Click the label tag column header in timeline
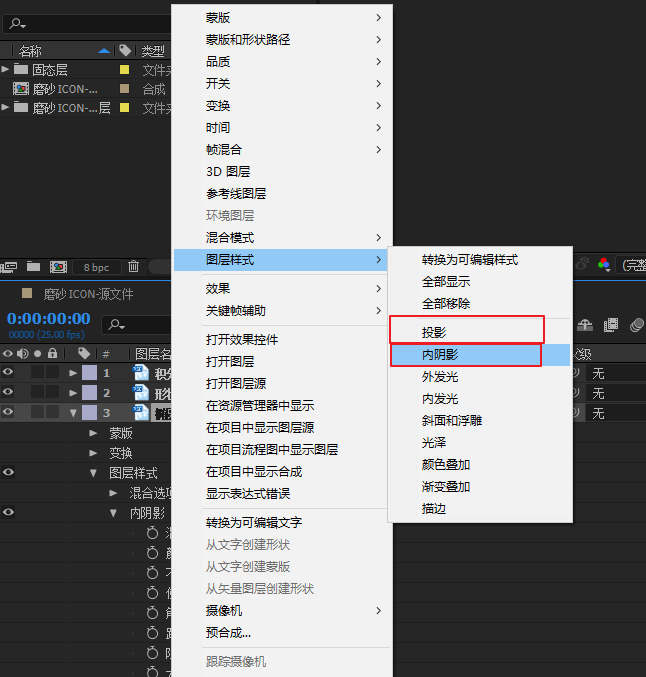 pos(84,354)
